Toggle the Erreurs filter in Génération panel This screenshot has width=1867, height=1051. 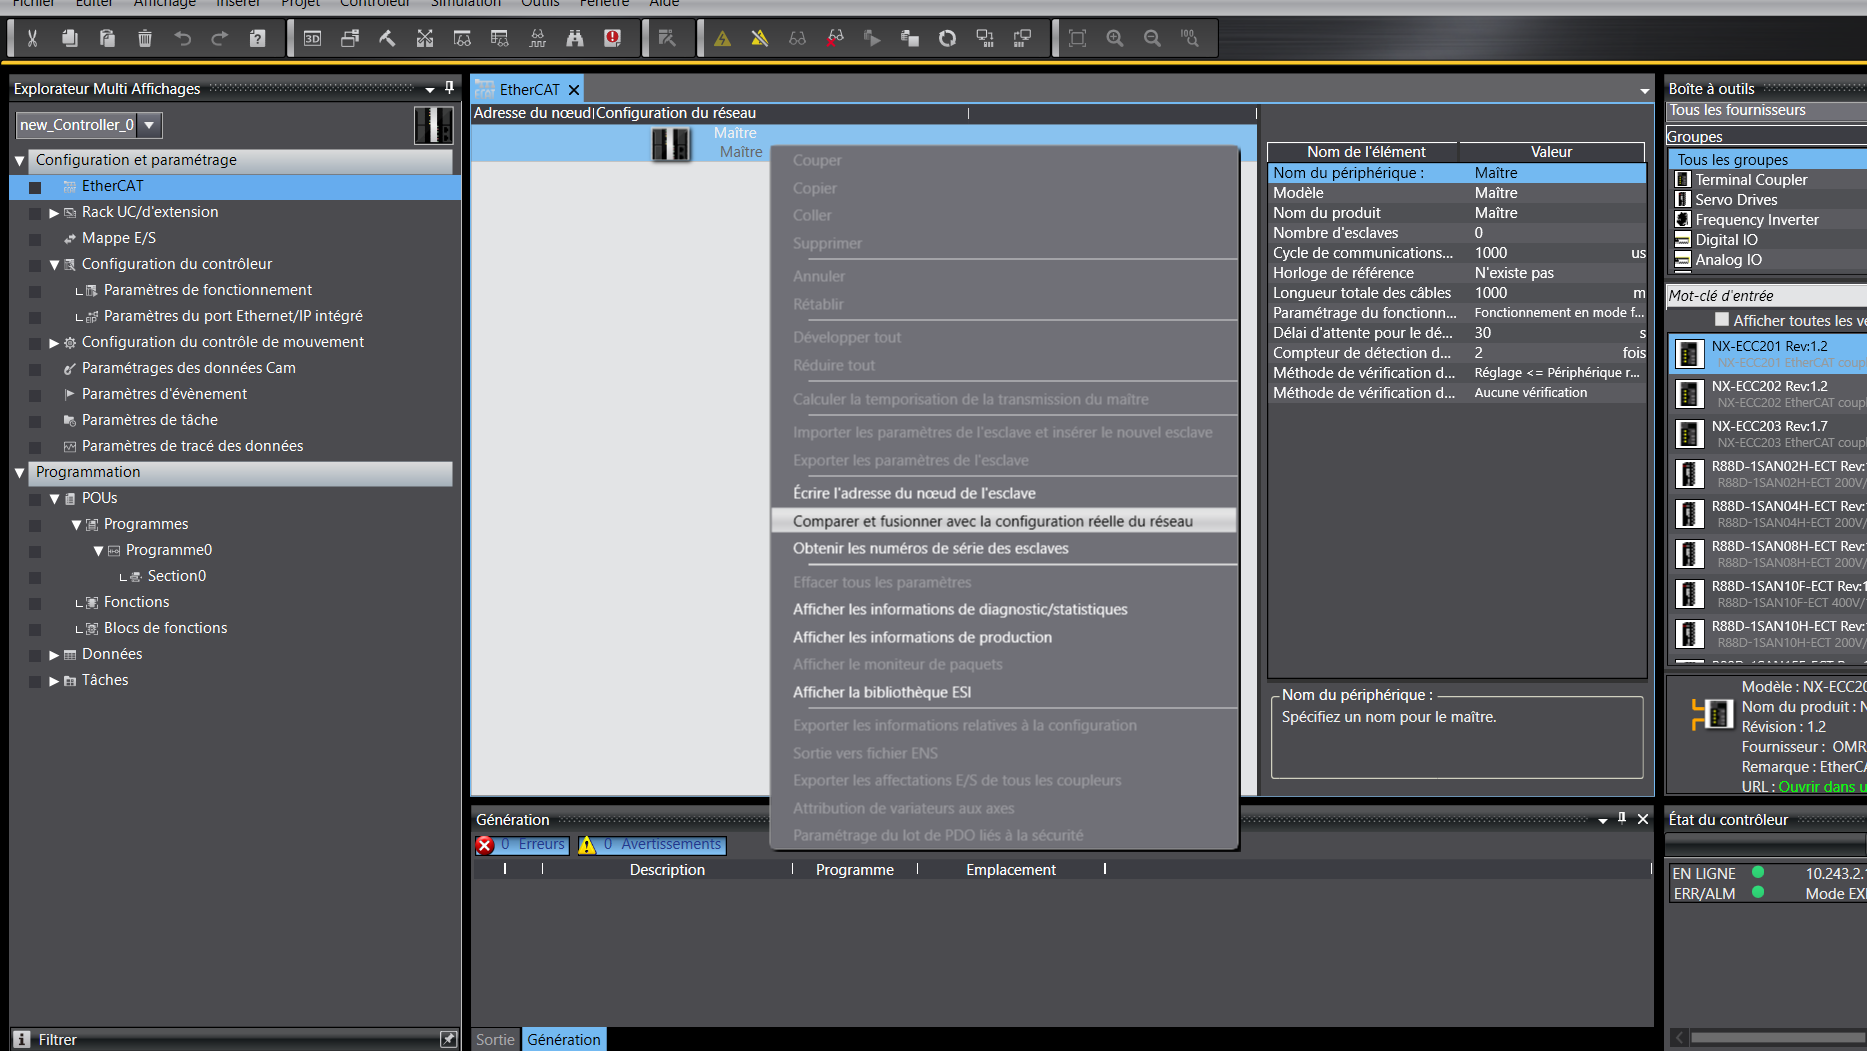[x=522, y=845]
